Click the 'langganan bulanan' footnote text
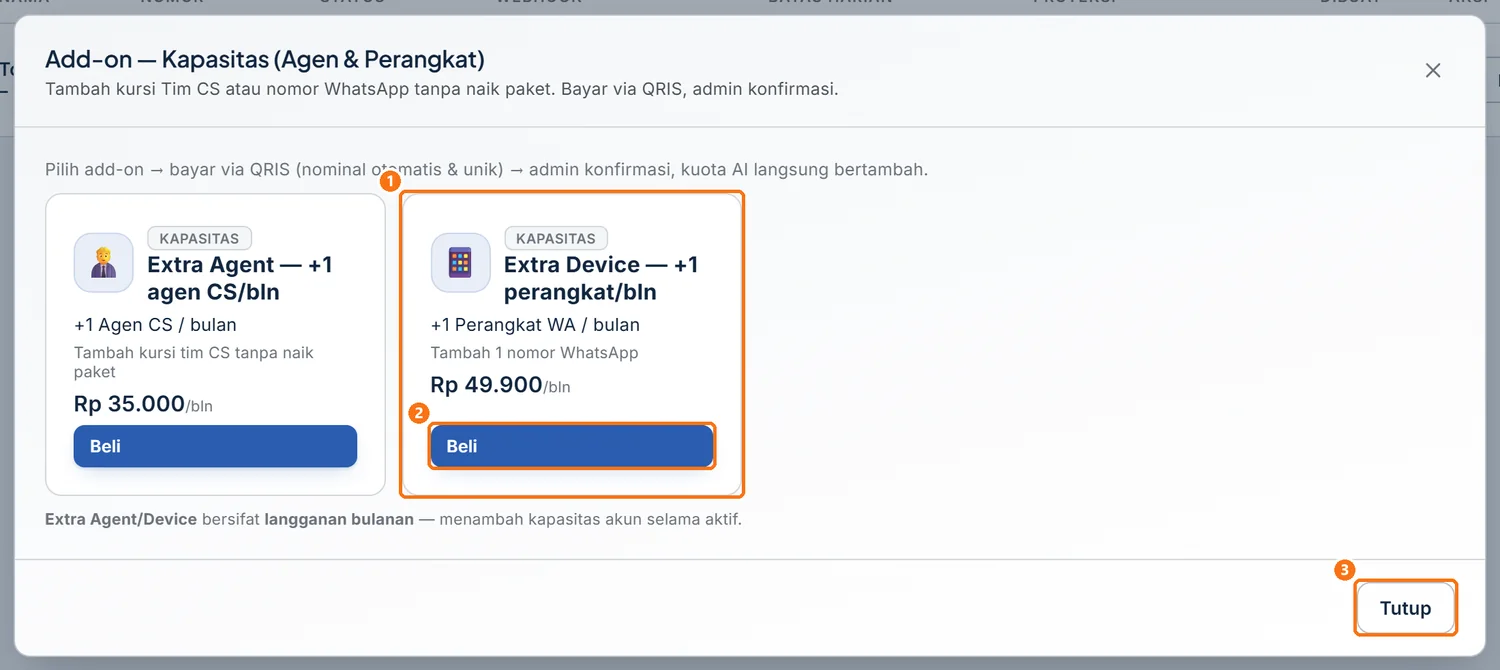This screenshot has height=670, width=1500. pyautogui.click(x=337, y=520)
